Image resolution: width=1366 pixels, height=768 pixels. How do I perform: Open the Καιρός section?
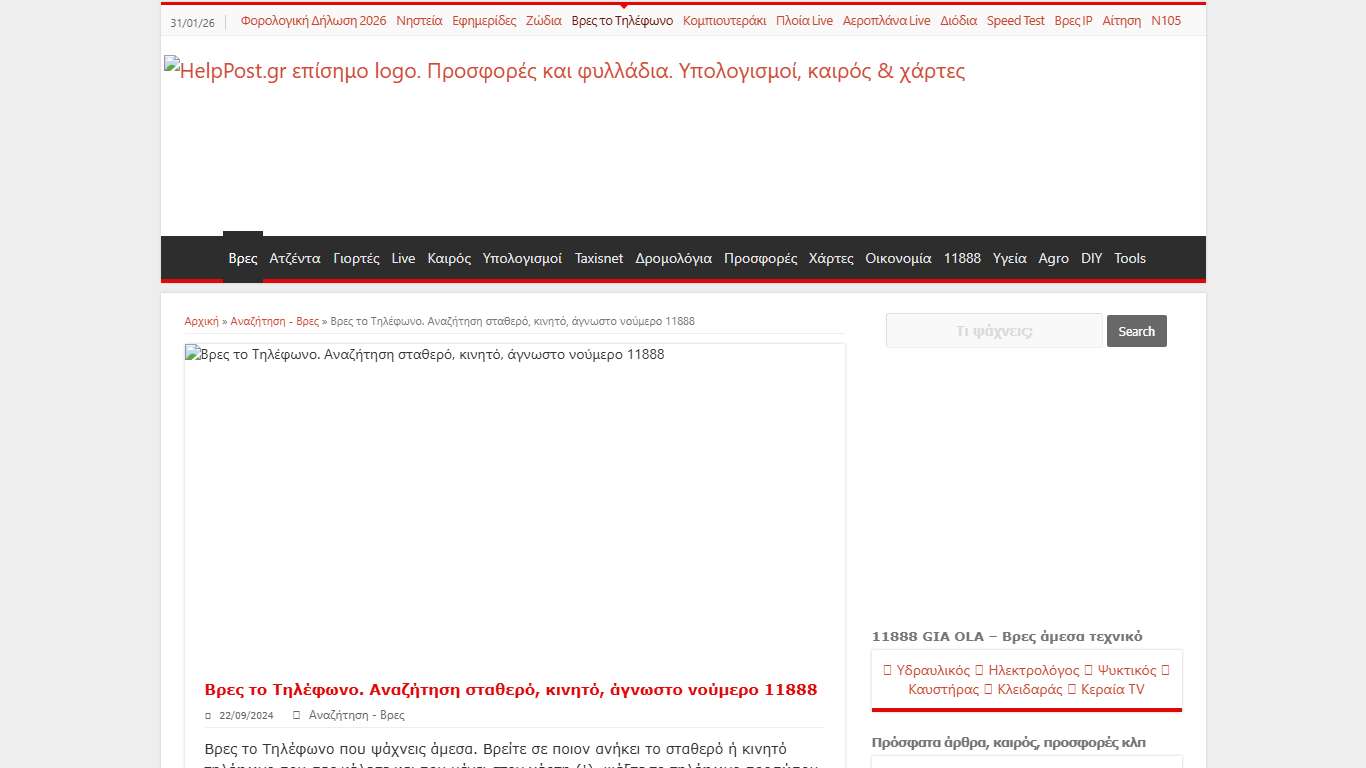point(449,258)
